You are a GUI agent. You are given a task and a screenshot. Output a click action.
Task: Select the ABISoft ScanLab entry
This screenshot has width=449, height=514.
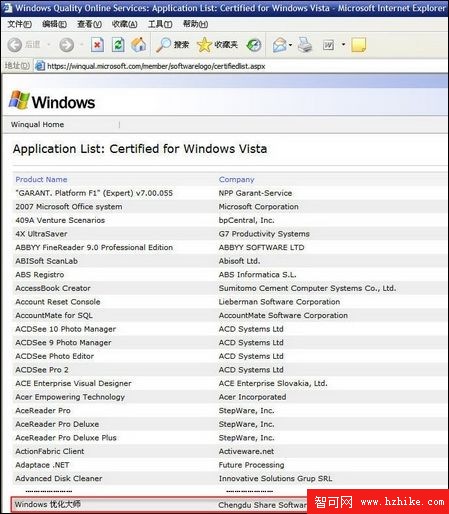point(46,261)
